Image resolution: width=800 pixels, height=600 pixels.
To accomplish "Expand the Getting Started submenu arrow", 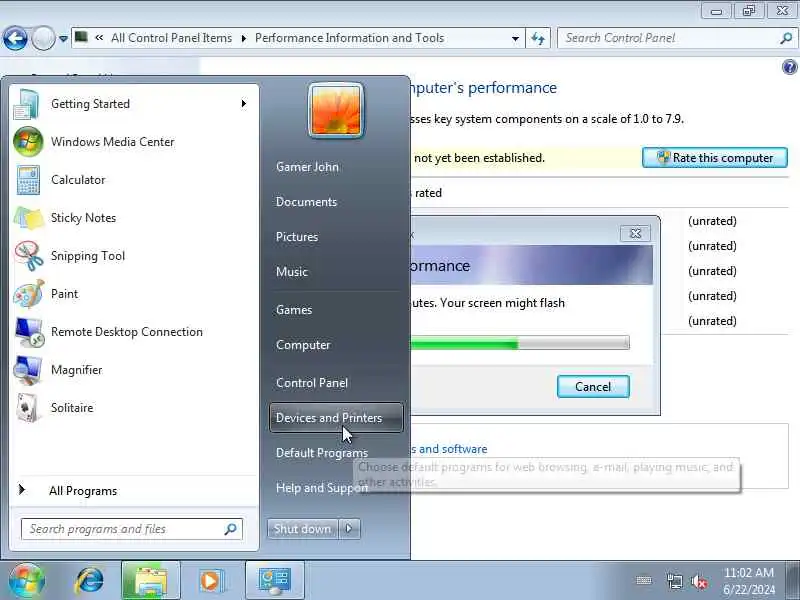I will (244, 104).
